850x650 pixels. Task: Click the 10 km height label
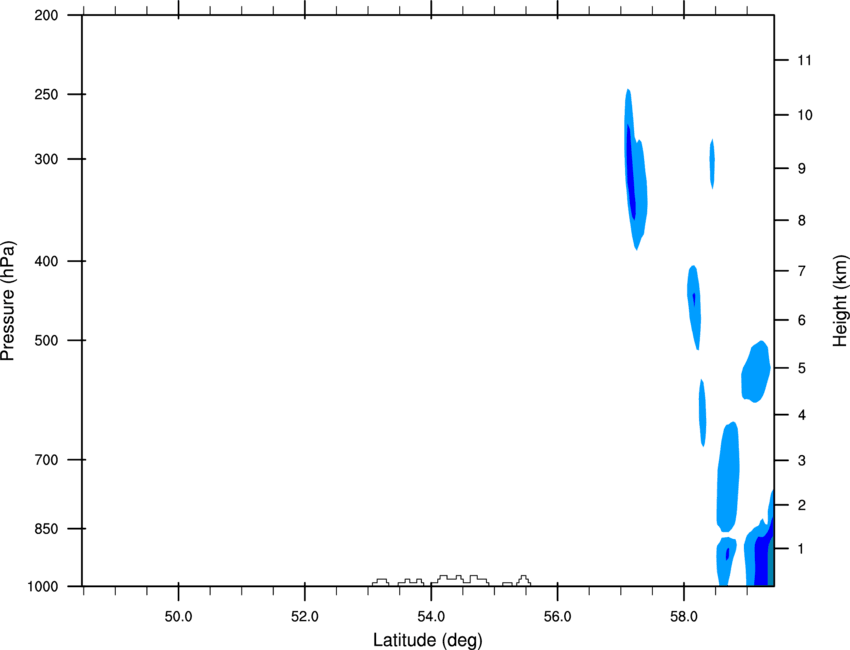point(805,115)
